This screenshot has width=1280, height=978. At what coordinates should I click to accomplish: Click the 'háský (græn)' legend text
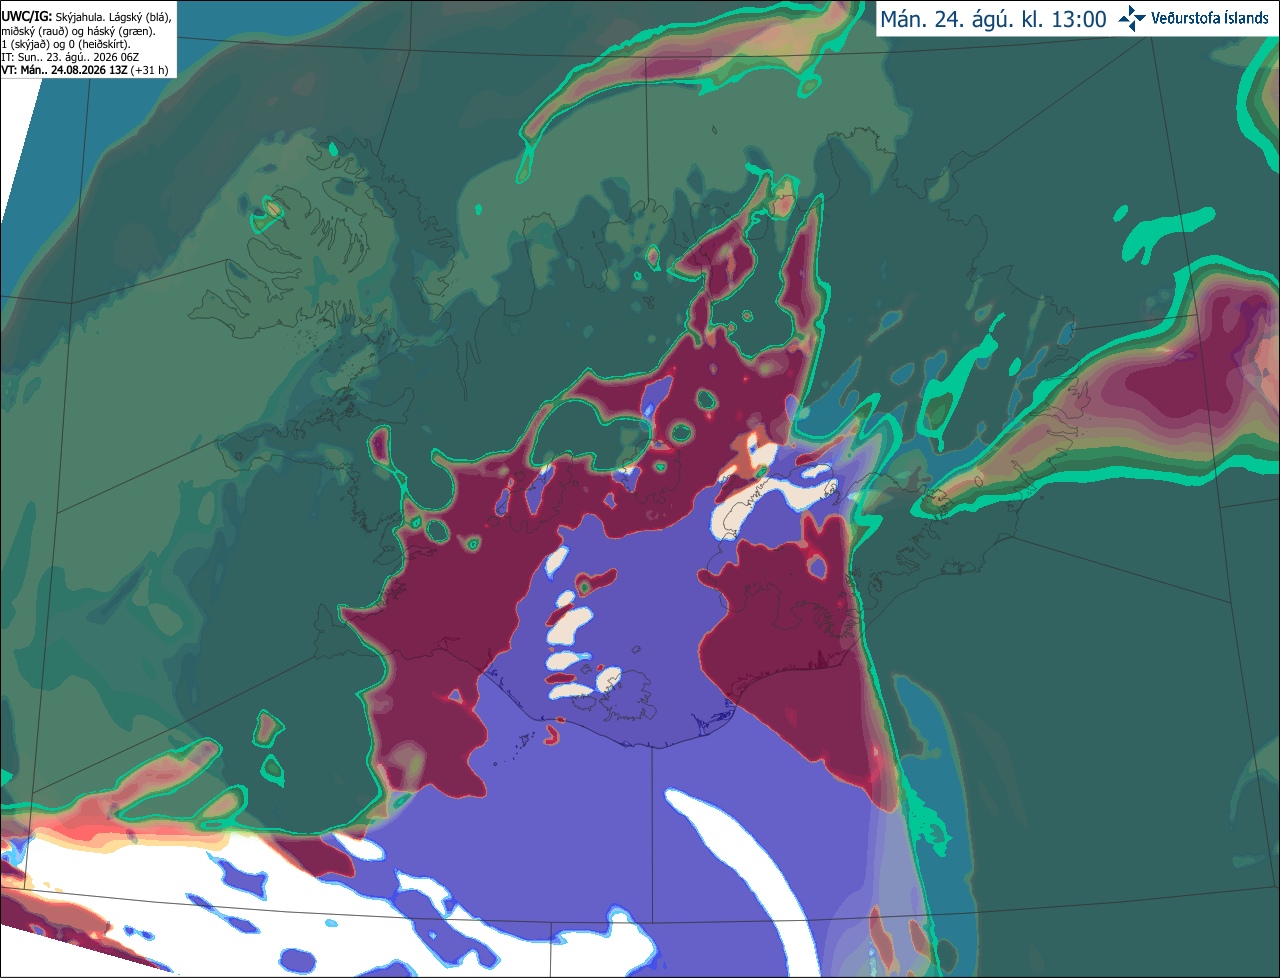click(122, 31)
